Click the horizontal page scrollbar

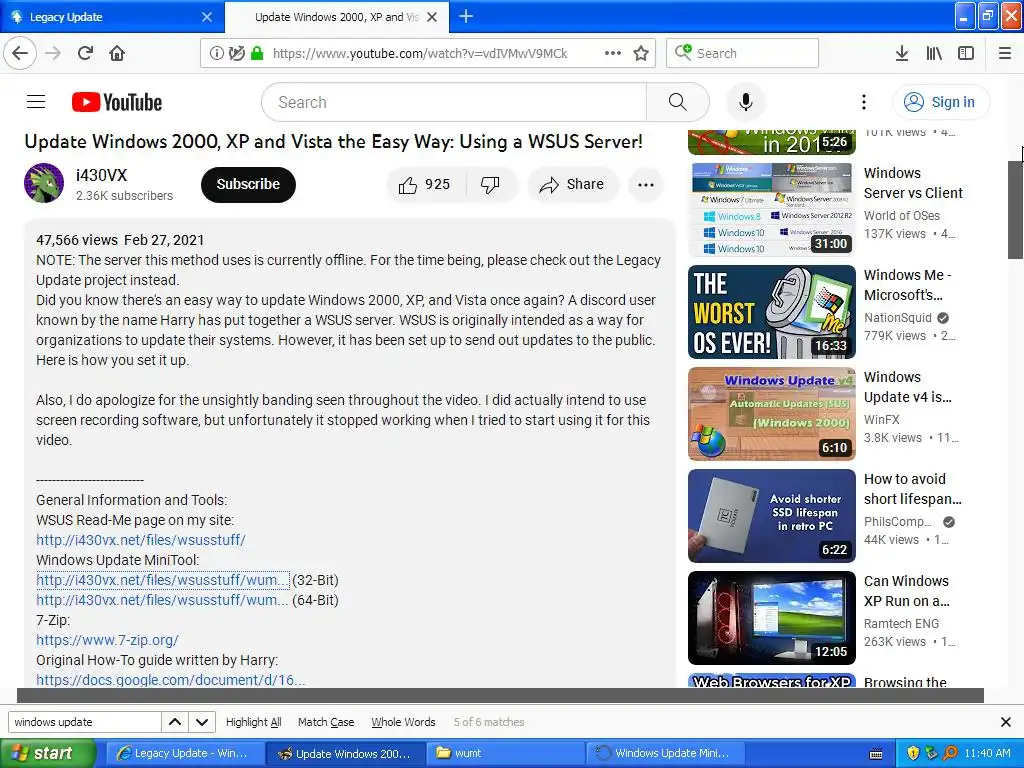(x=500, y=695)
